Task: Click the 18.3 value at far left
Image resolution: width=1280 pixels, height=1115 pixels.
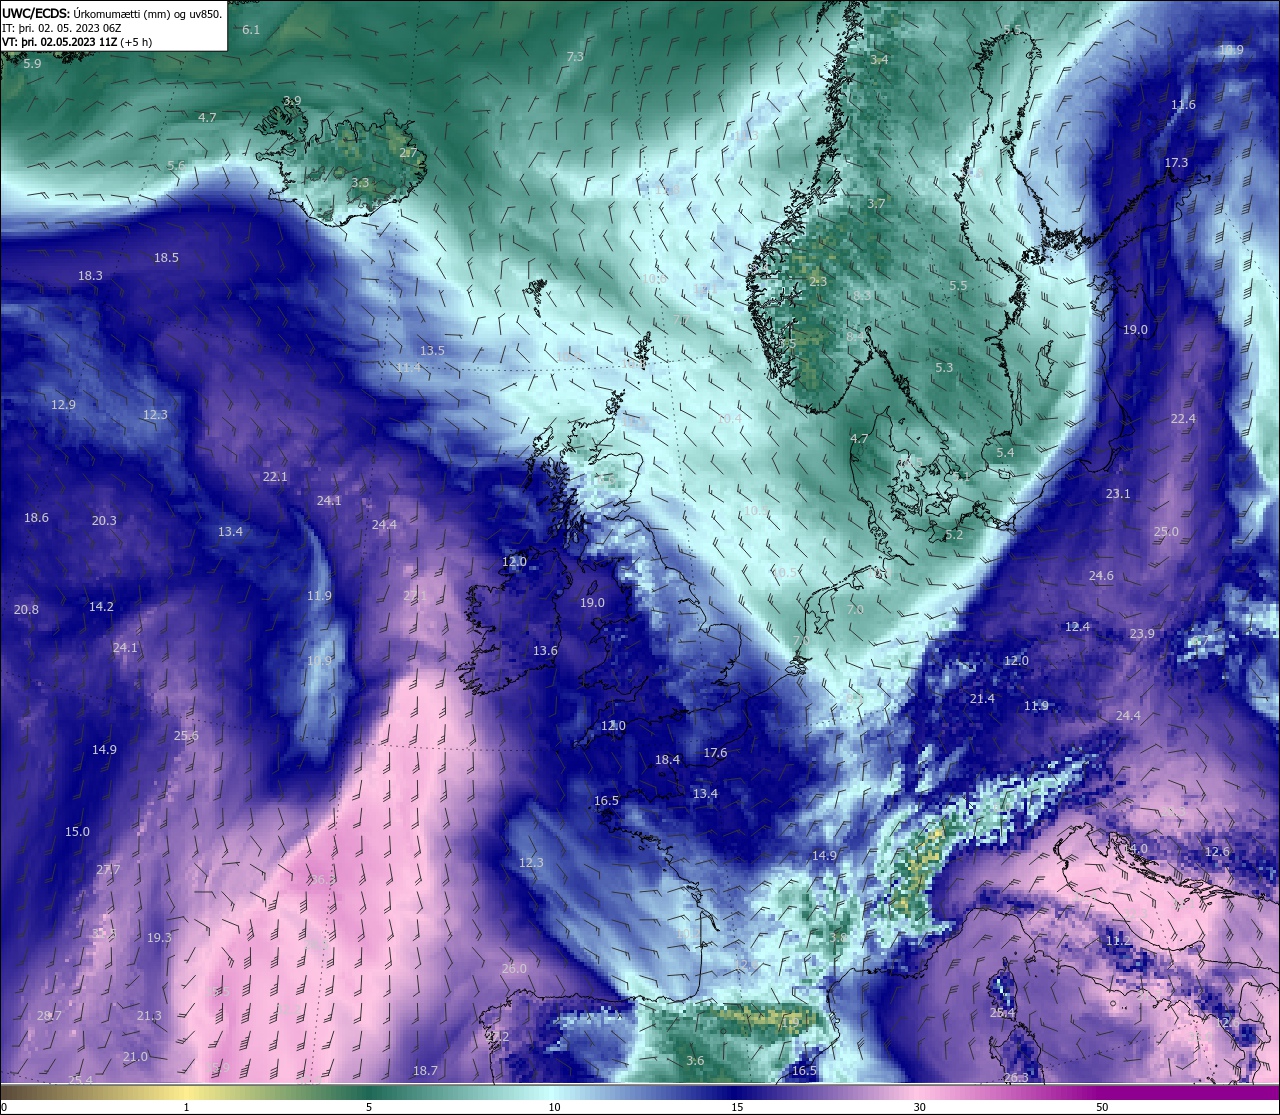Action: click(x=90, y=275)
